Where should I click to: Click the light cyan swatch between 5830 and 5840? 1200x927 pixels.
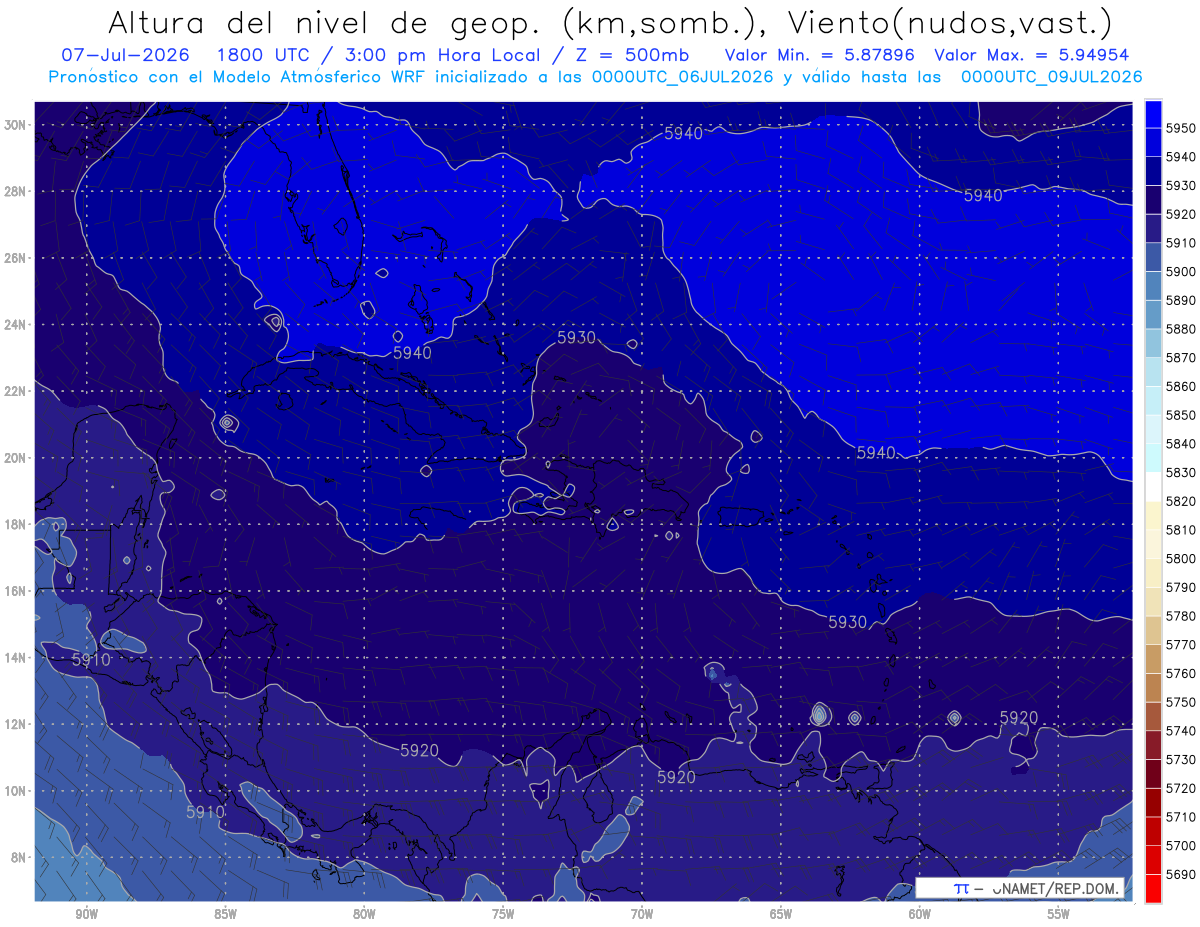click(1153, 458)
